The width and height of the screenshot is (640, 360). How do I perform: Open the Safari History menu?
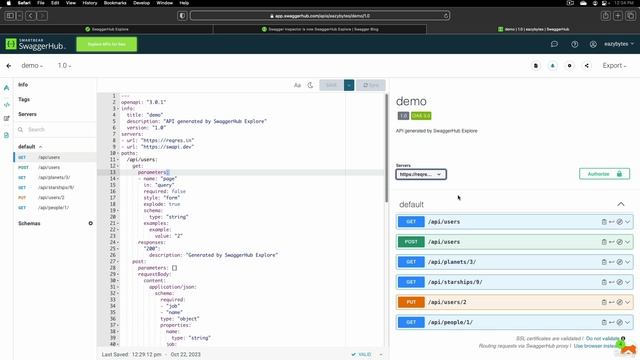pos(90,3)
